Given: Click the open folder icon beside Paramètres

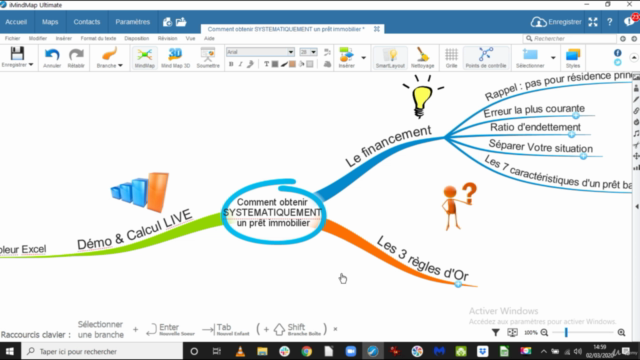Looking at the screenshot, I should 181,22.
